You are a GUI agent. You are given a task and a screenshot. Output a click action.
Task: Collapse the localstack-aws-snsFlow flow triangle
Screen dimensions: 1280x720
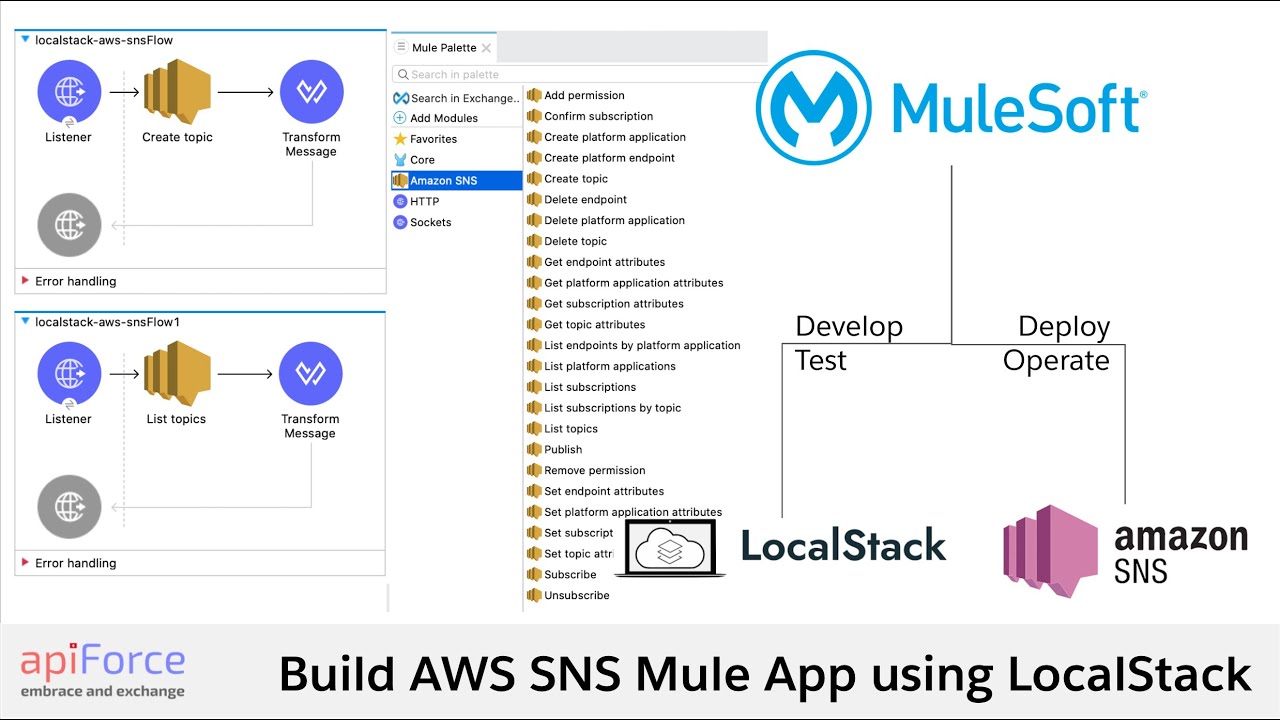tap(25, 40)
